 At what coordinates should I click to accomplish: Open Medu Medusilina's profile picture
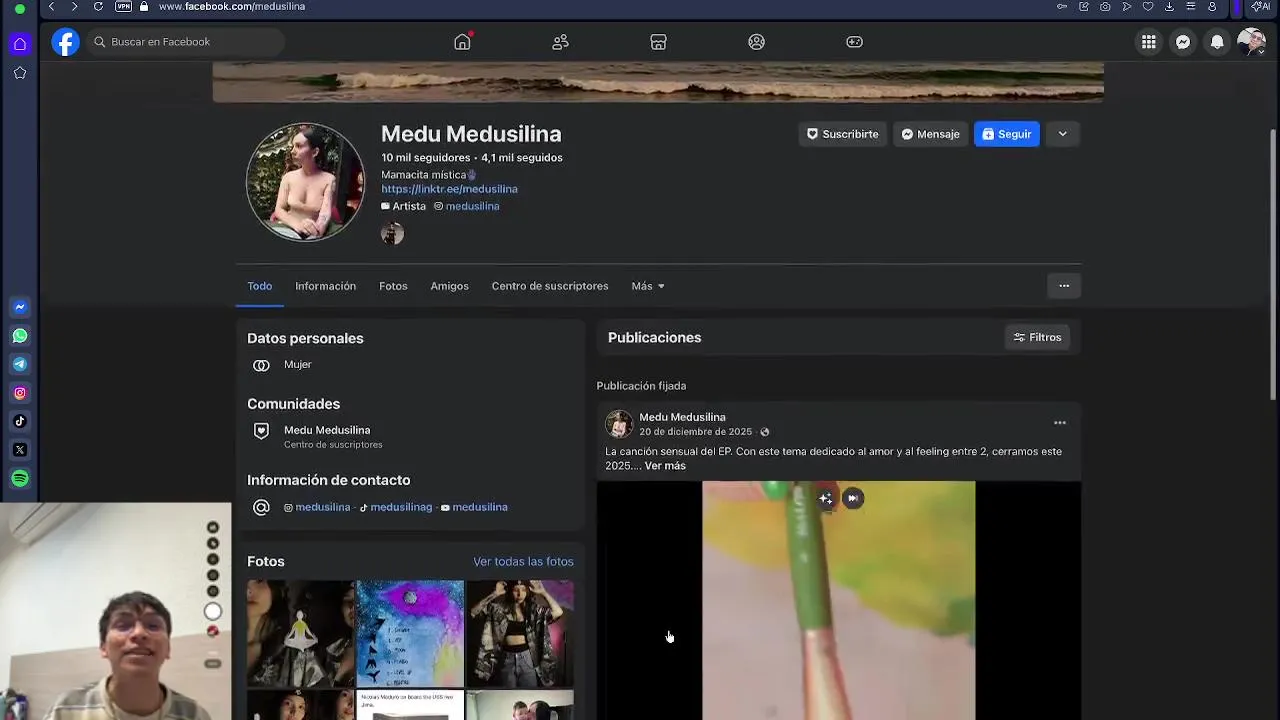point(305,182)
